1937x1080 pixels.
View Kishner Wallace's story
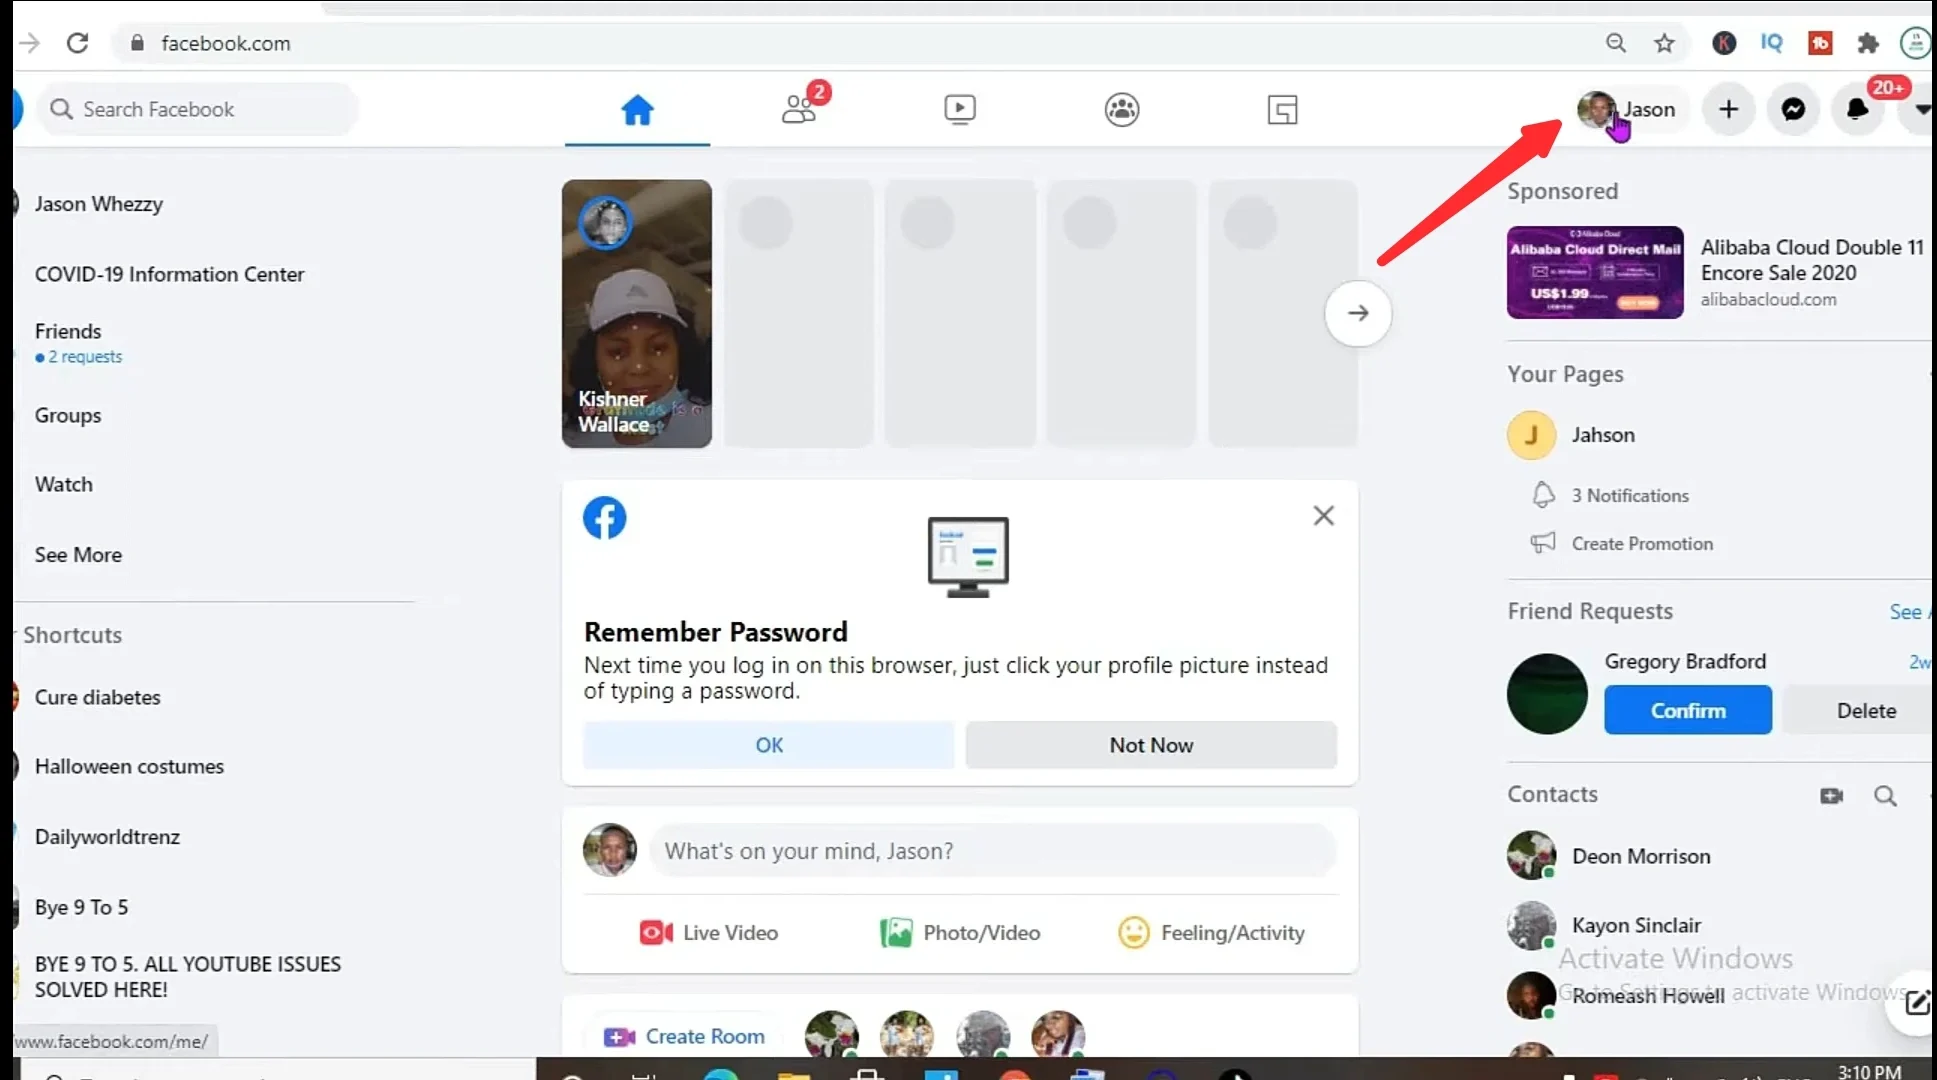click(x=637, y=313)
